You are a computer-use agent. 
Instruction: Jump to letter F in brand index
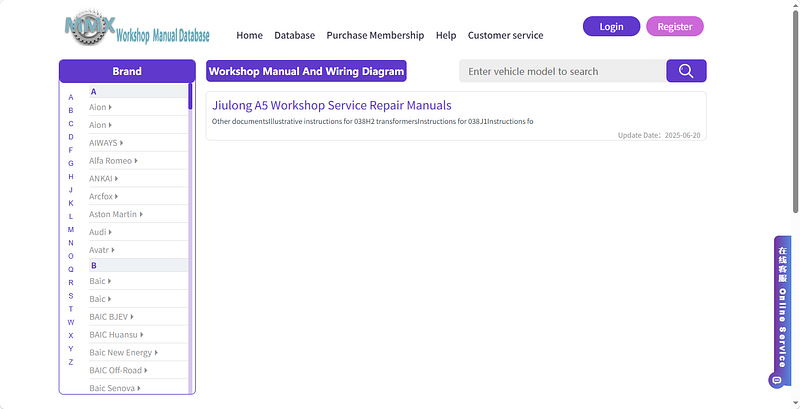pyautogui.click(x=71, y=150)
